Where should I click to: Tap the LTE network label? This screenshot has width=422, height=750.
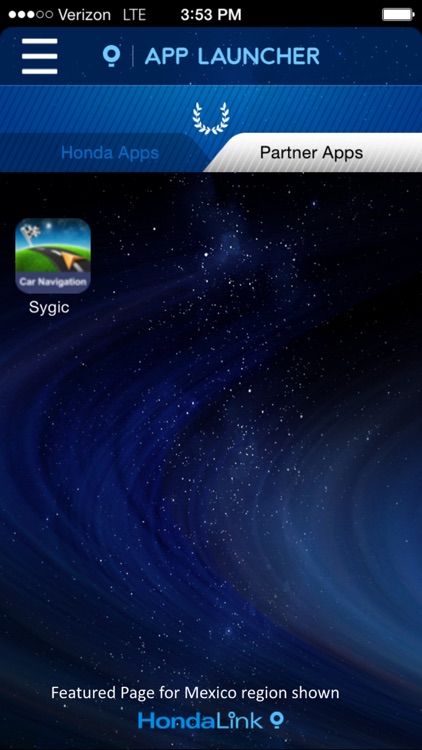[134, 15]
